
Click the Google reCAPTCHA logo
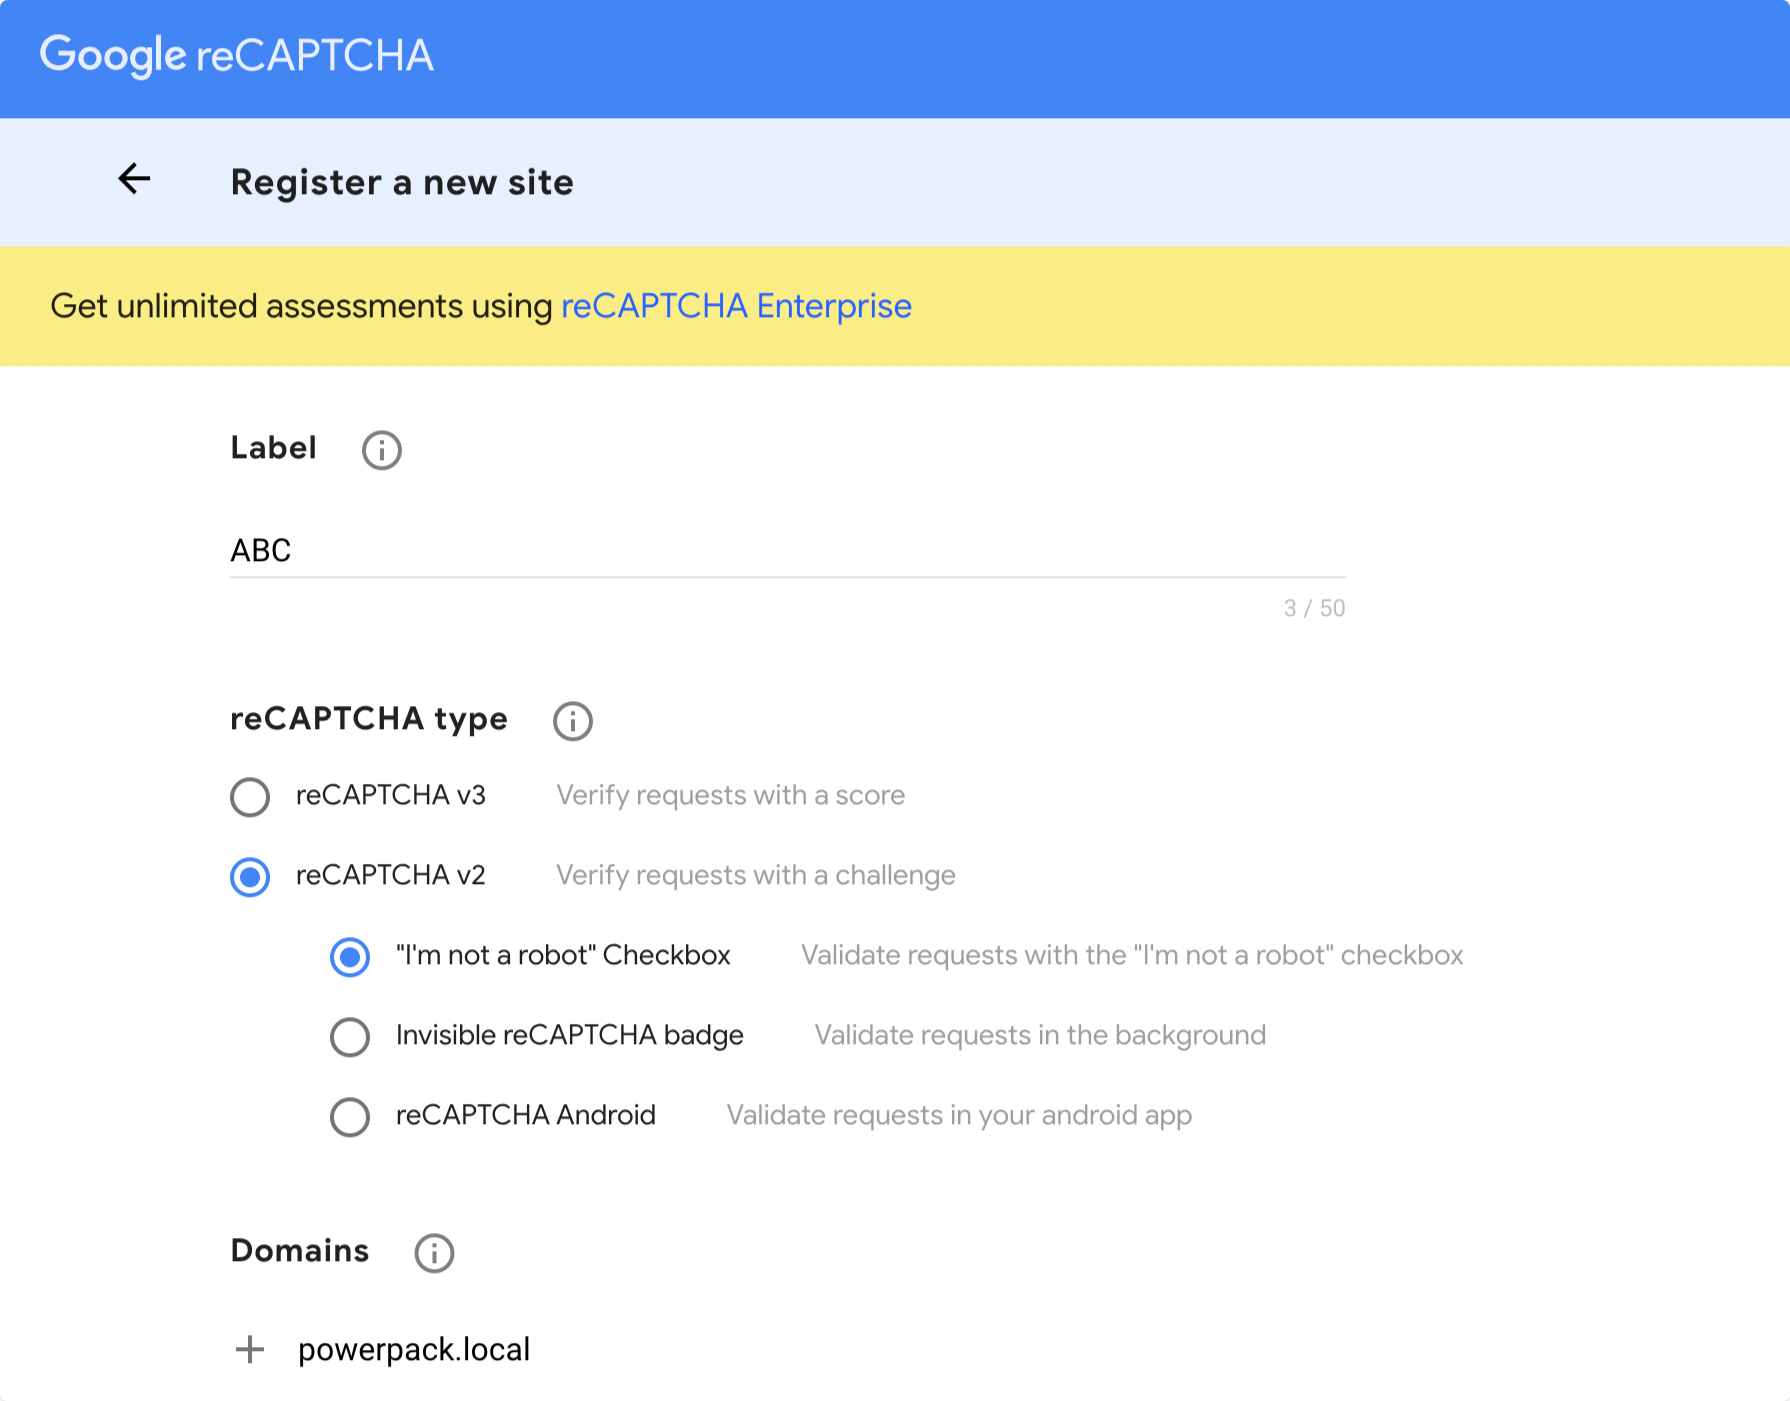pyautogui.click(x=236, y=56)
